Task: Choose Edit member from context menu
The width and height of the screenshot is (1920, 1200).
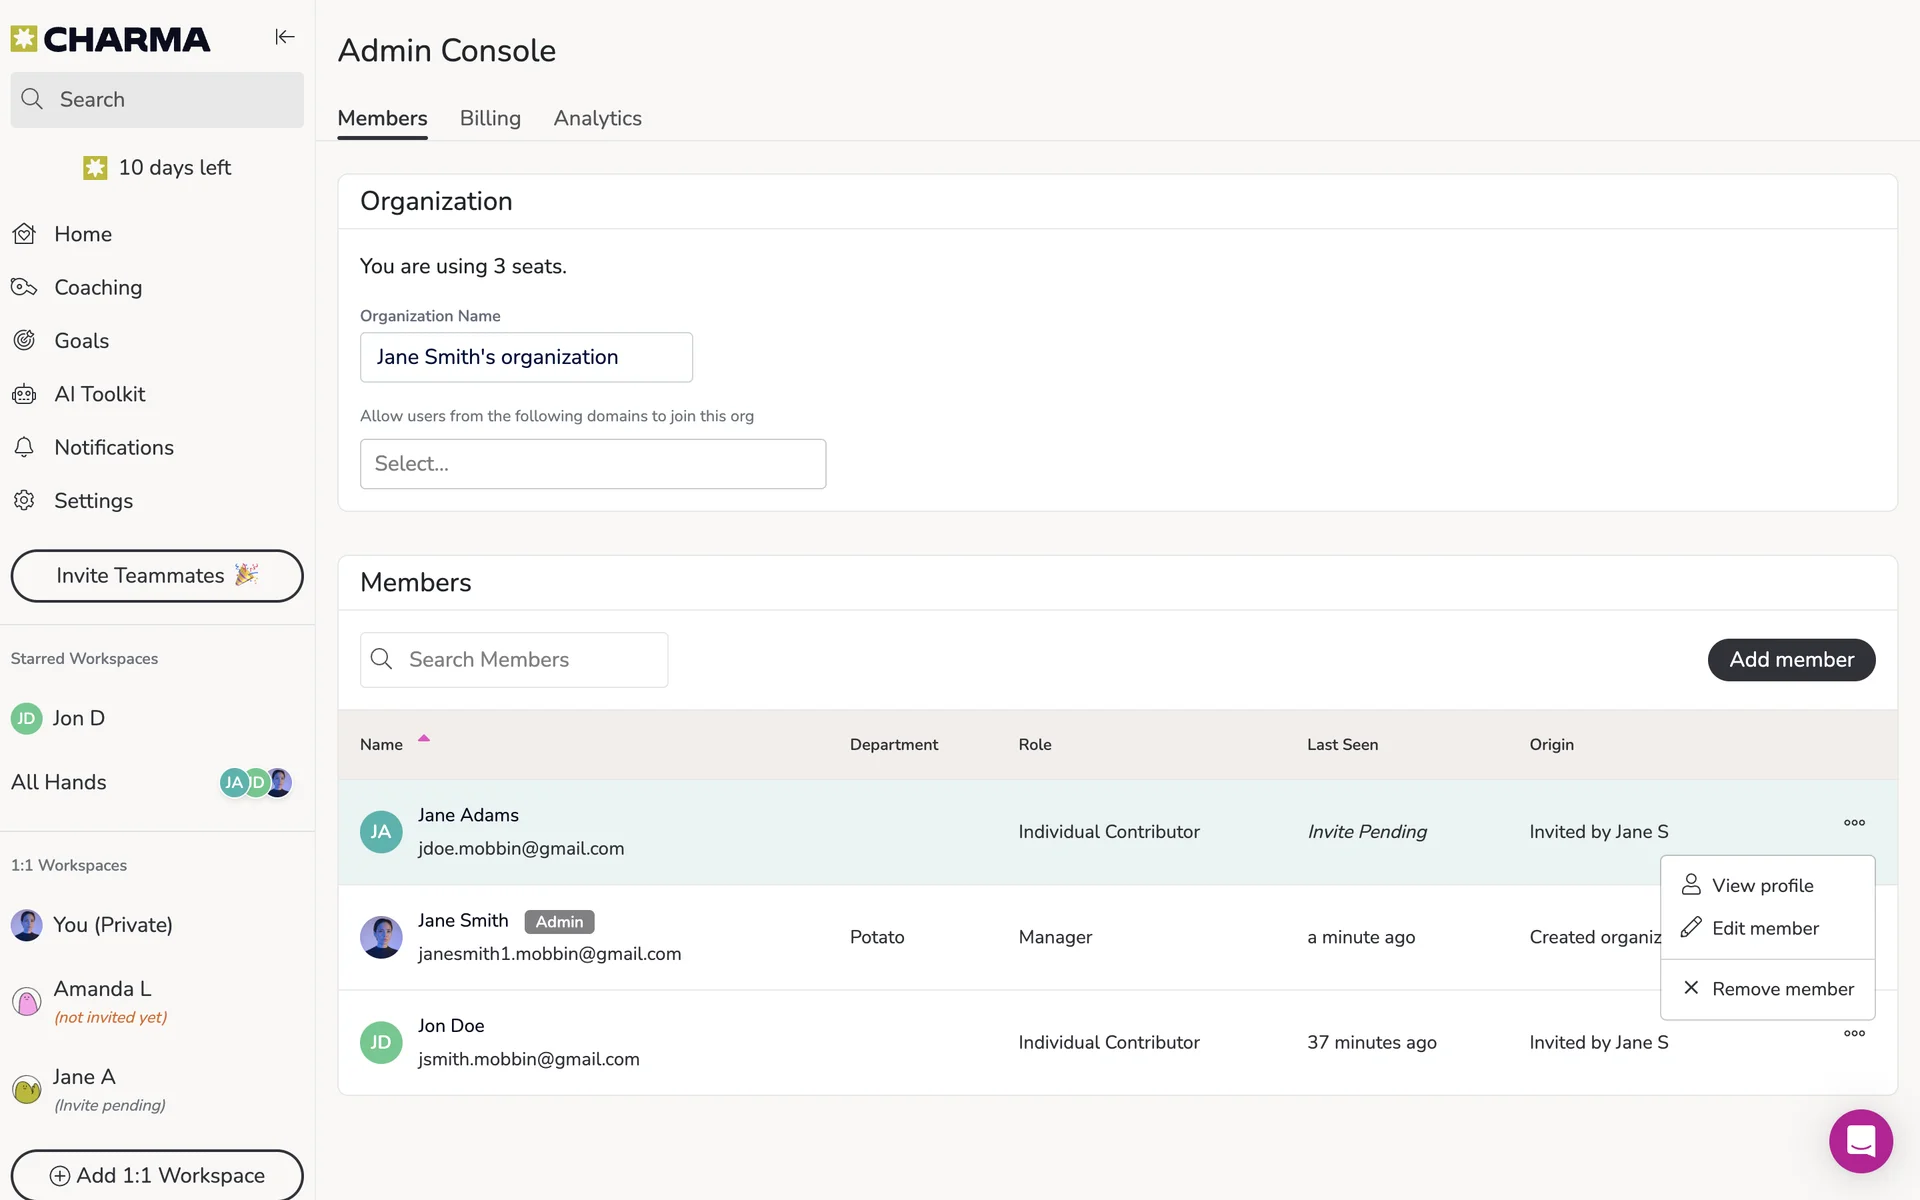Action: (x=1765, y=929)
